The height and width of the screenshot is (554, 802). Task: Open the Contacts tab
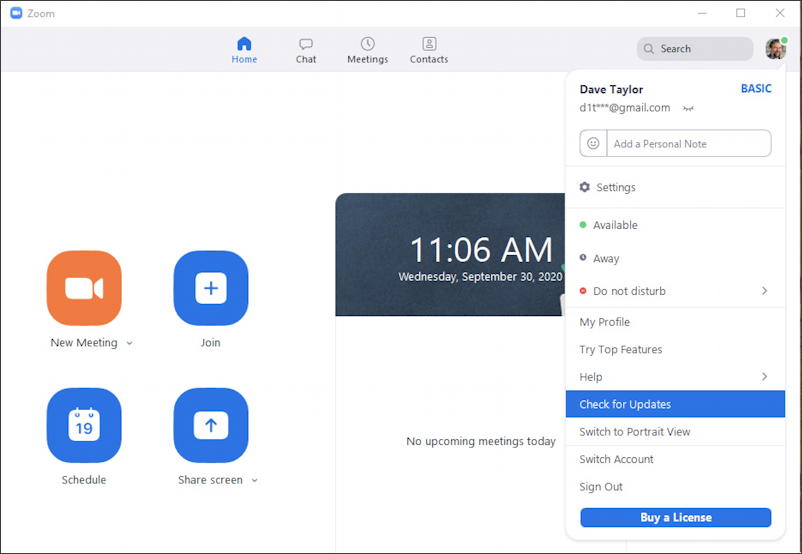pos(429,50)
